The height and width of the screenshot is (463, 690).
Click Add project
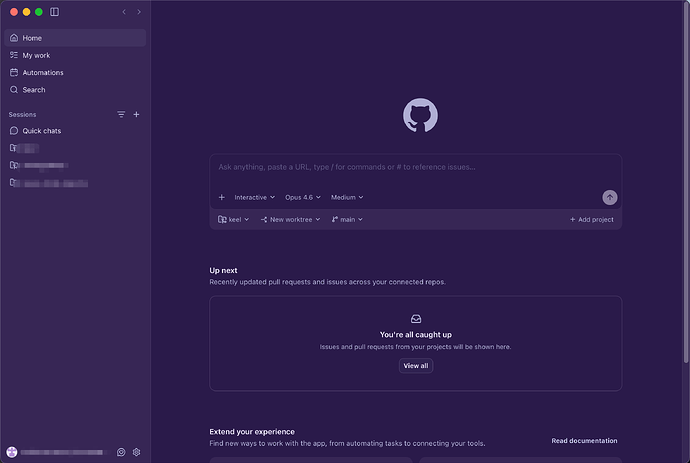(591, 219)
